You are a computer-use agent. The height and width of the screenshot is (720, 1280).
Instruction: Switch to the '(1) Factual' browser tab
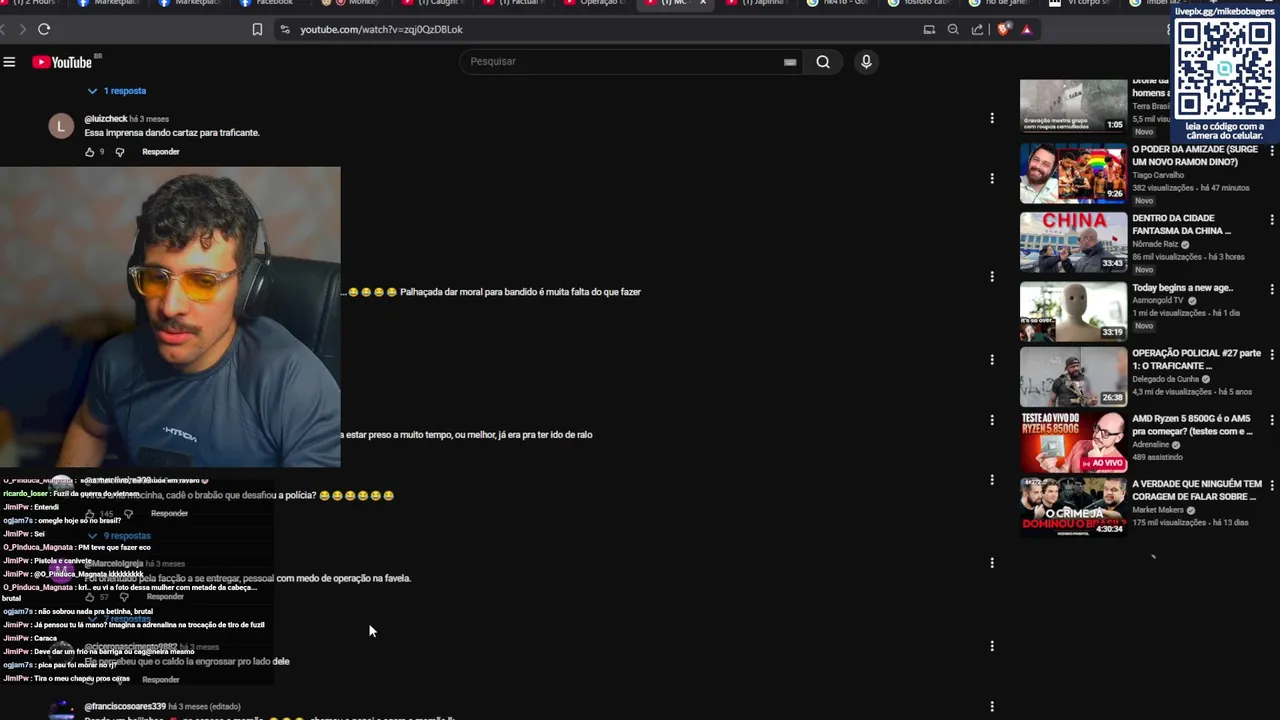(512, 3)
